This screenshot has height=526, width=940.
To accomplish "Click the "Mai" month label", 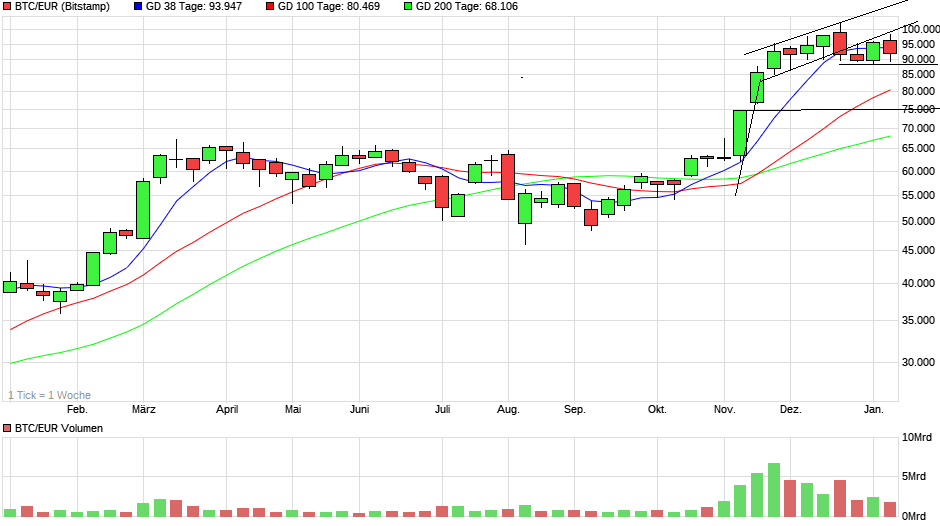I will (293, 410).
